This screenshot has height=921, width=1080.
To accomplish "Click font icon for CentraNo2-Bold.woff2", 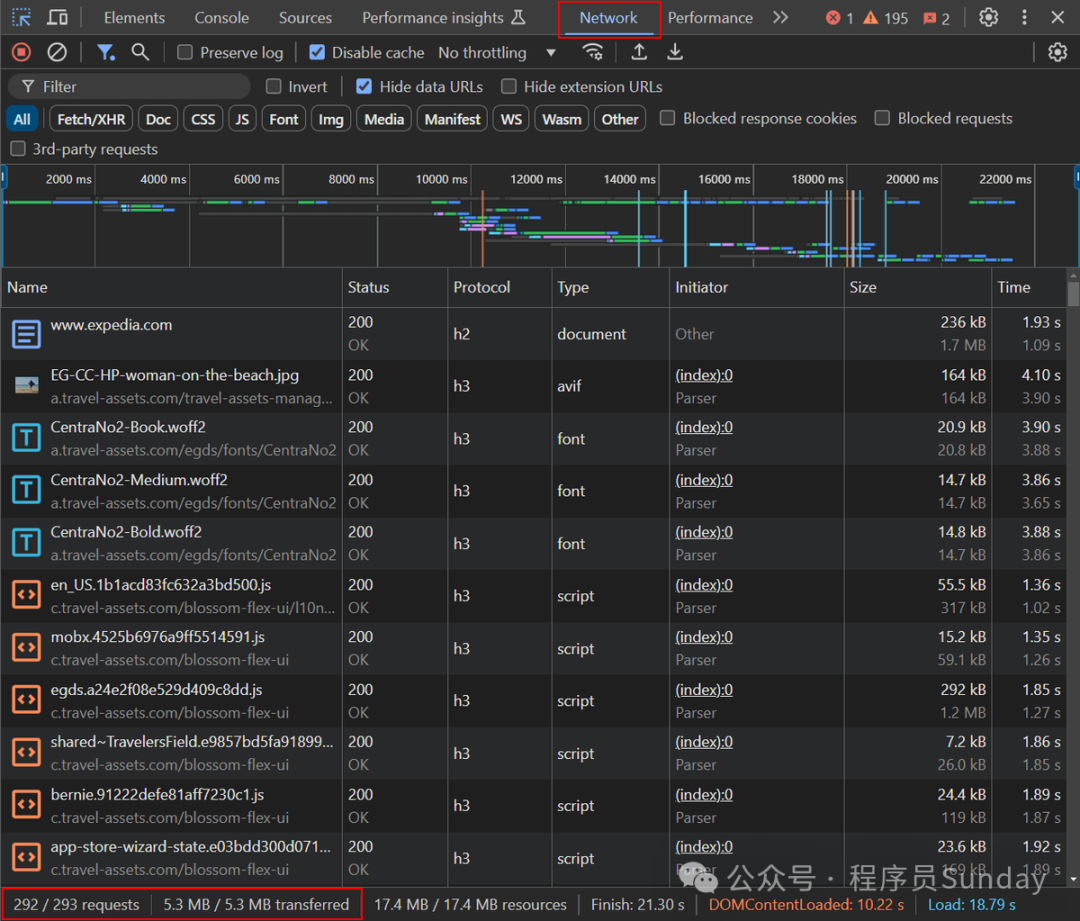I will click(x=26, y=543).
